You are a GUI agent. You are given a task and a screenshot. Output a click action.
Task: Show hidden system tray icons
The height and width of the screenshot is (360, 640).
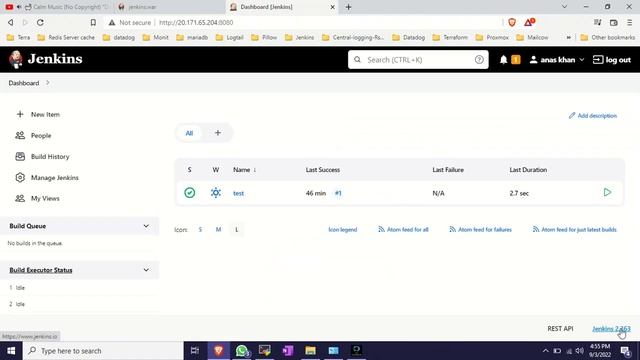click(545, 351)
